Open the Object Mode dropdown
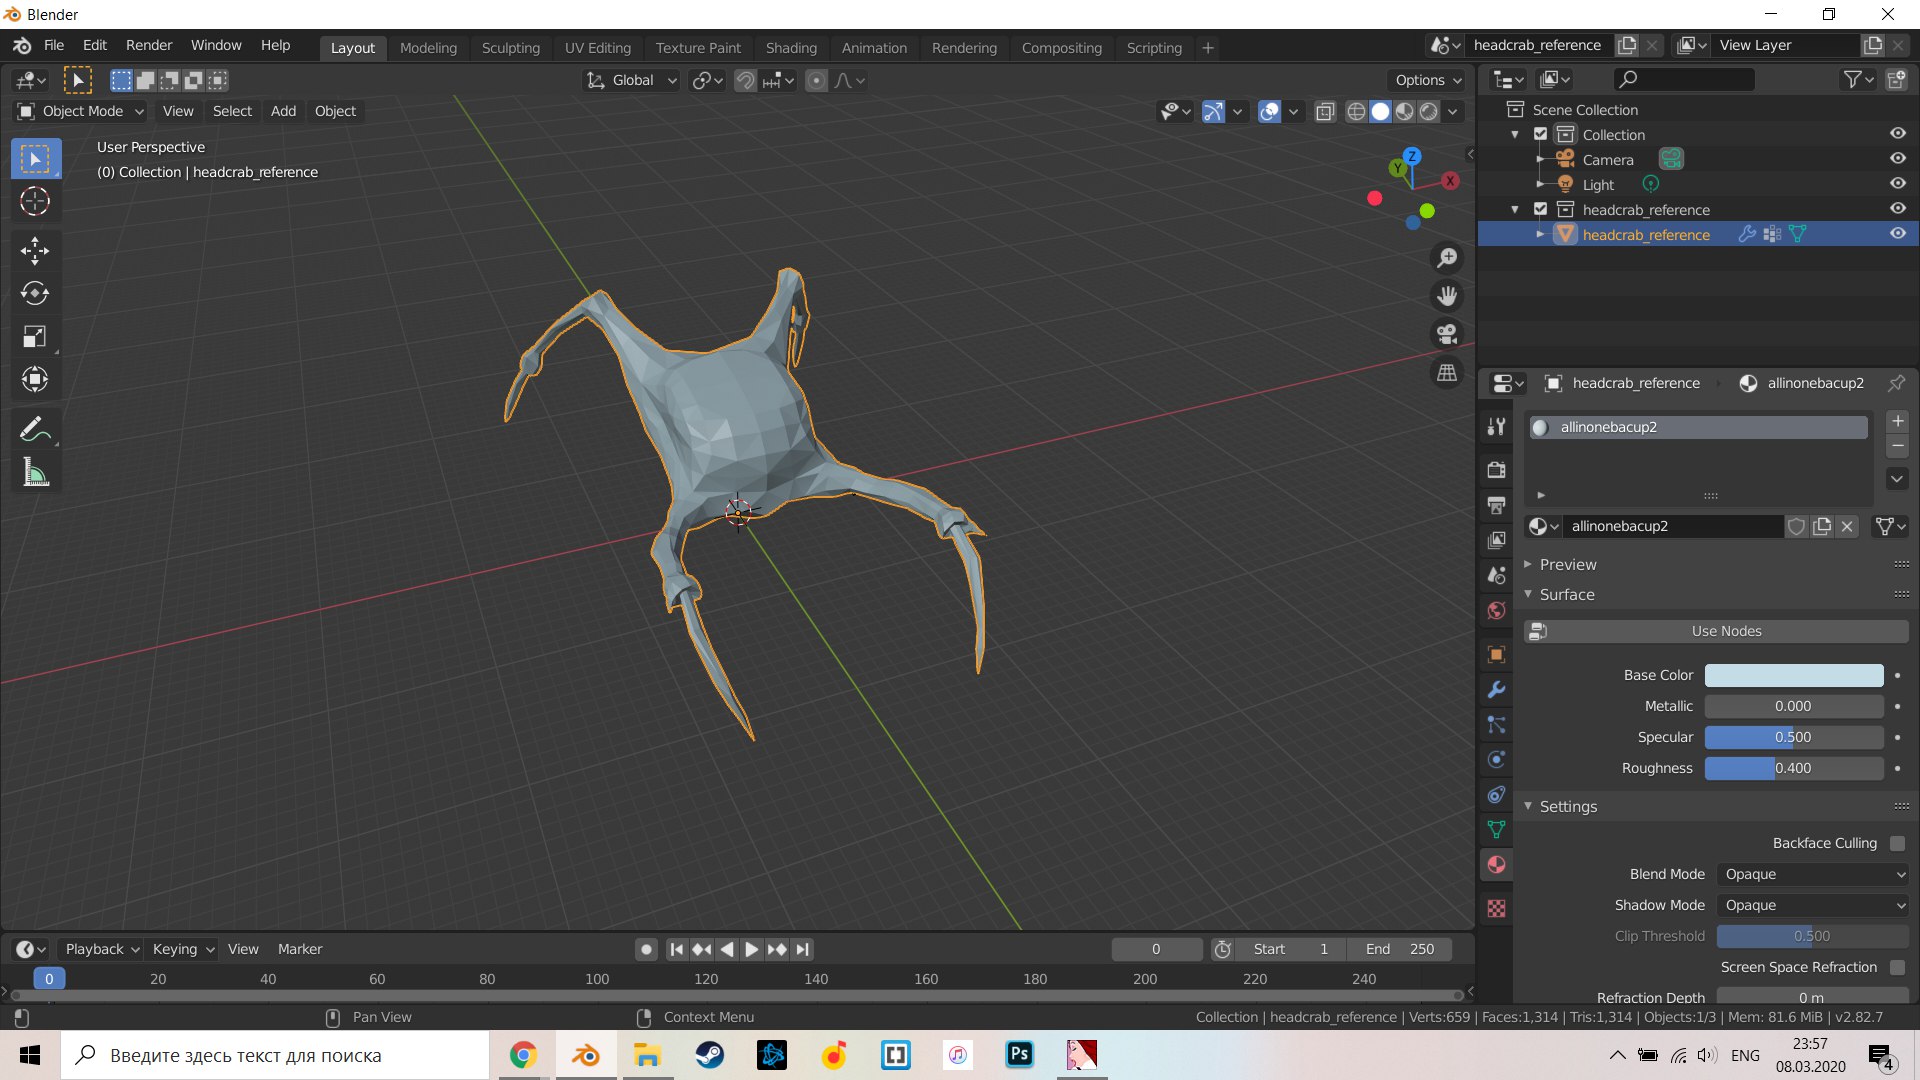1920x1080 pixels. click(x=80, y=111)
